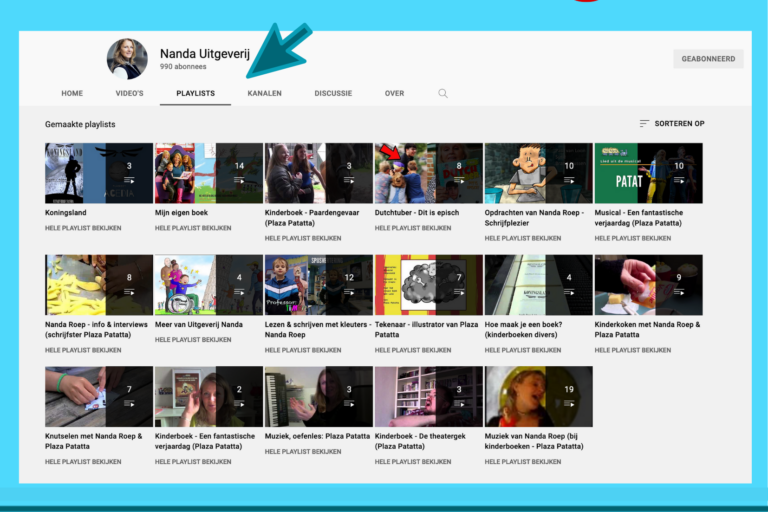Click the playlist icon on Mijn eigen boek
768x512 pixels.
click(x=239, y=180)
